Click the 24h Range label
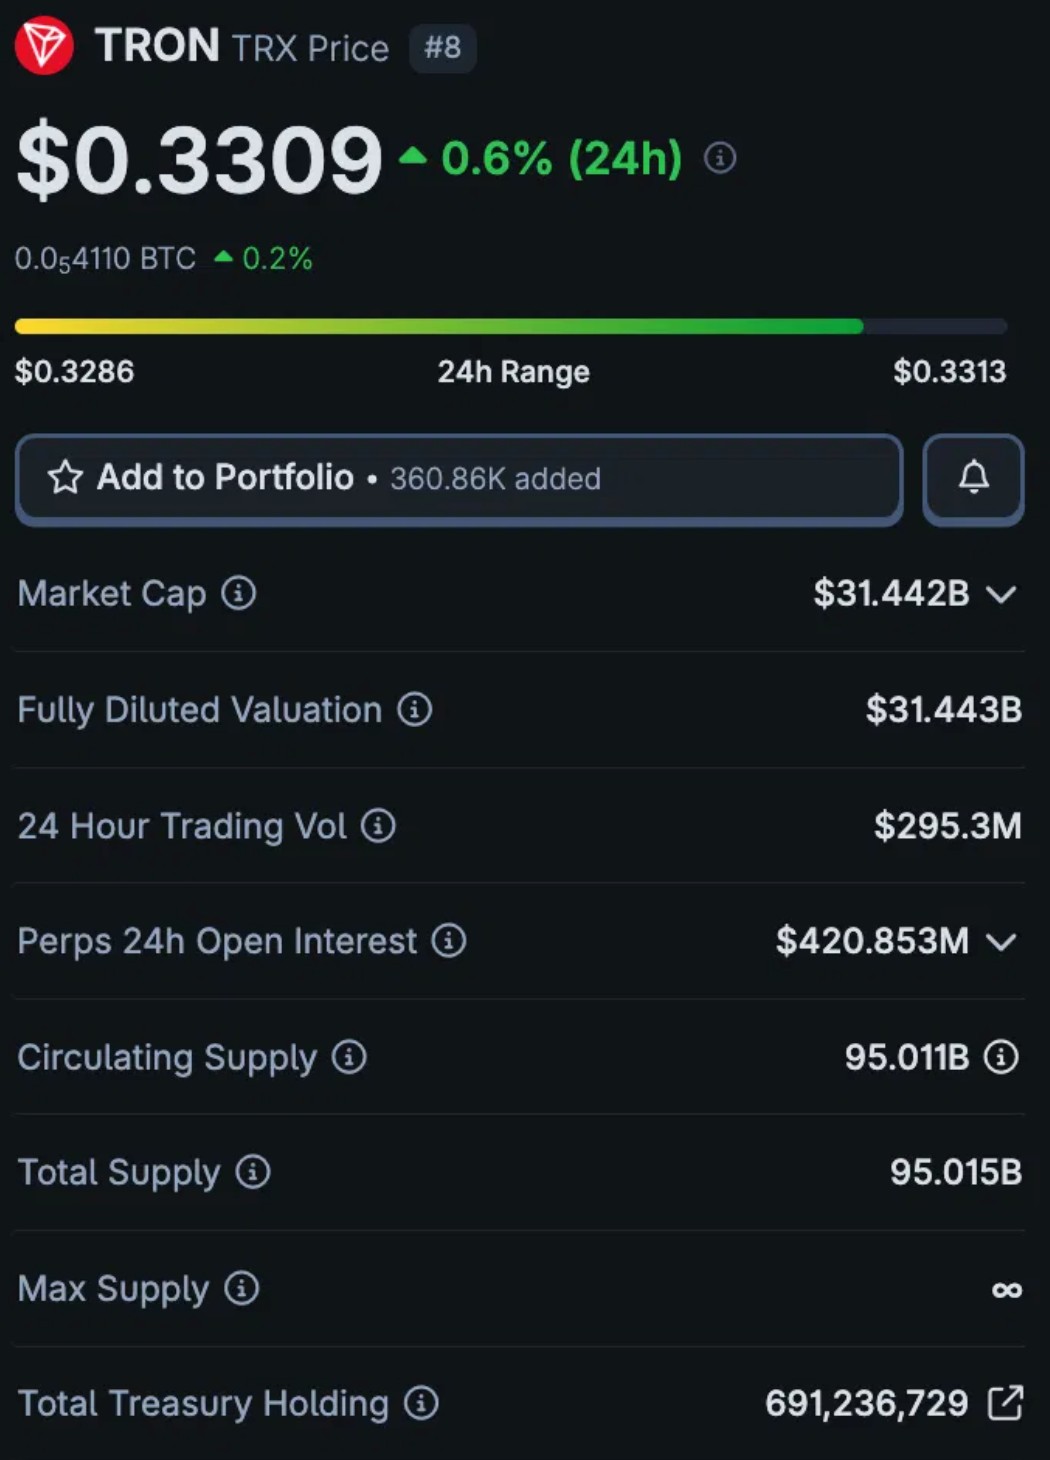Image resolution: width=1050 pixels, height=1460 pixels. (513, 372)
